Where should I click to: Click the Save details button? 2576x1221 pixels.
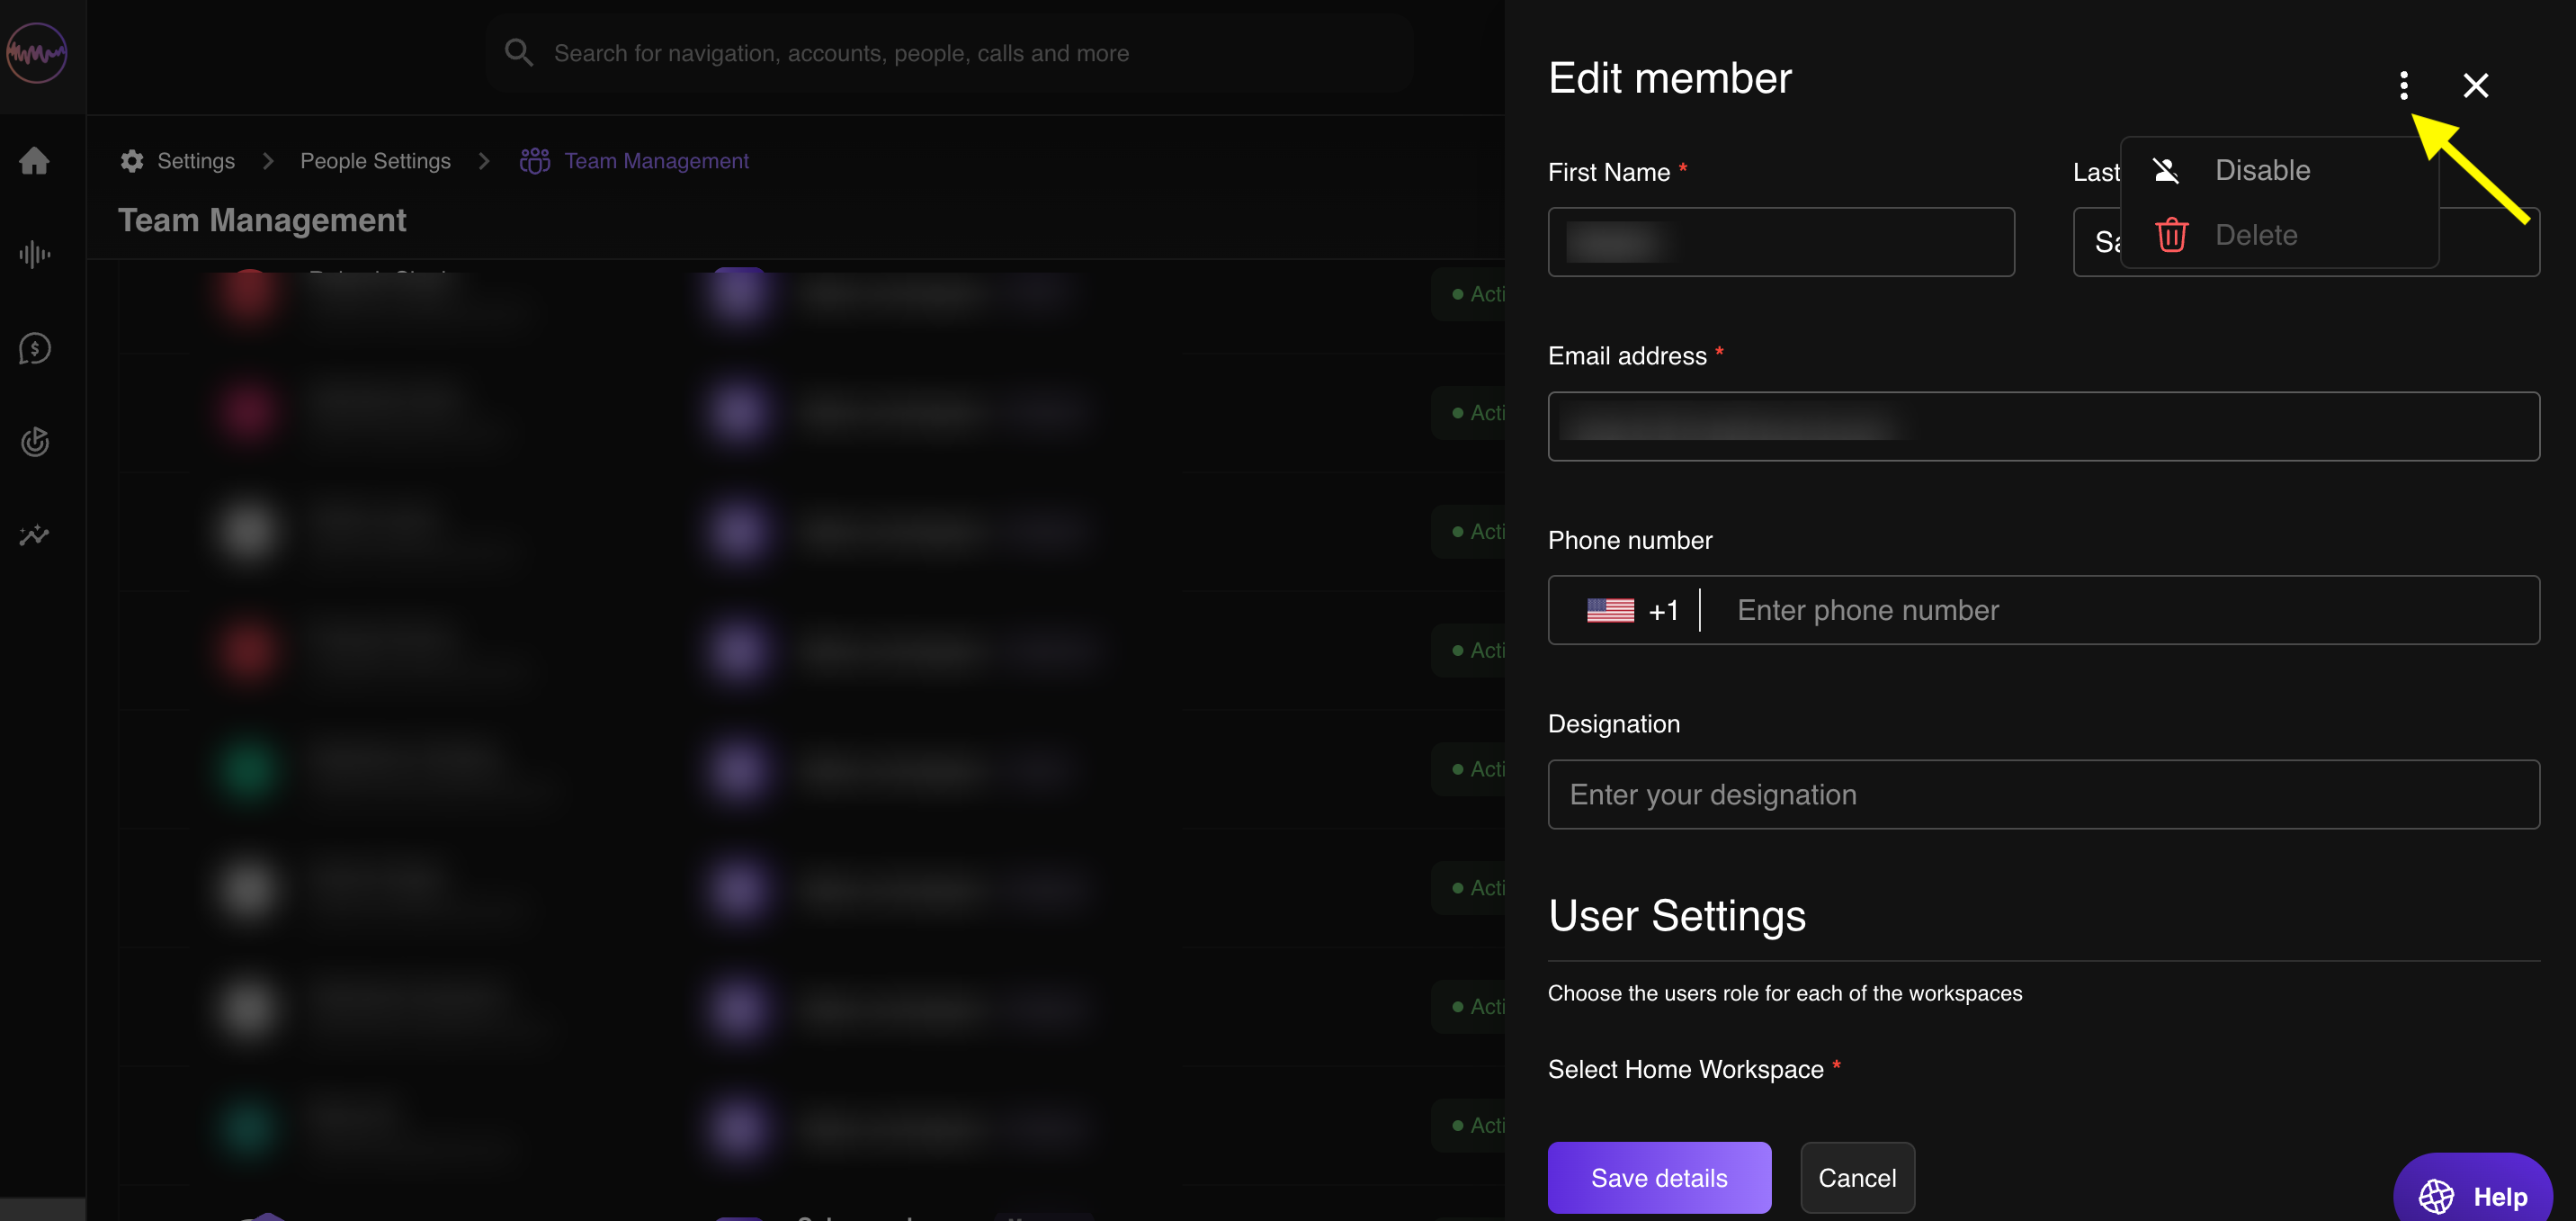point(1658,1177)
